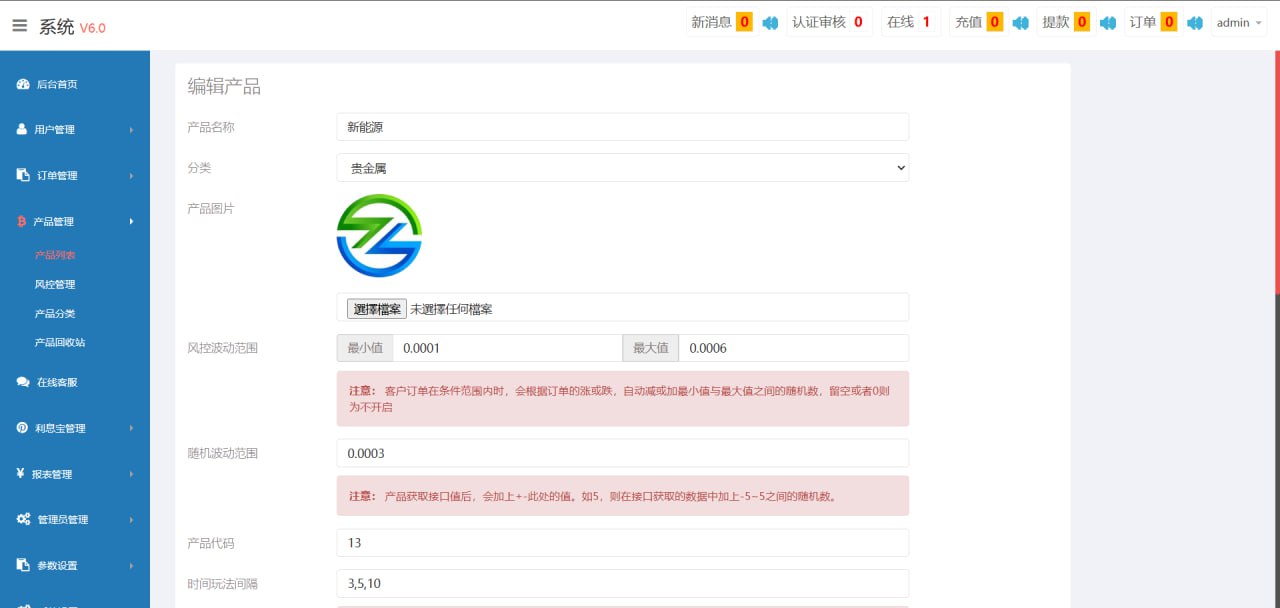This screenshot has height=608, width=1280.
Task: Click the 利息宝管理 sidebar icon
Action: [x=22, y=428]
